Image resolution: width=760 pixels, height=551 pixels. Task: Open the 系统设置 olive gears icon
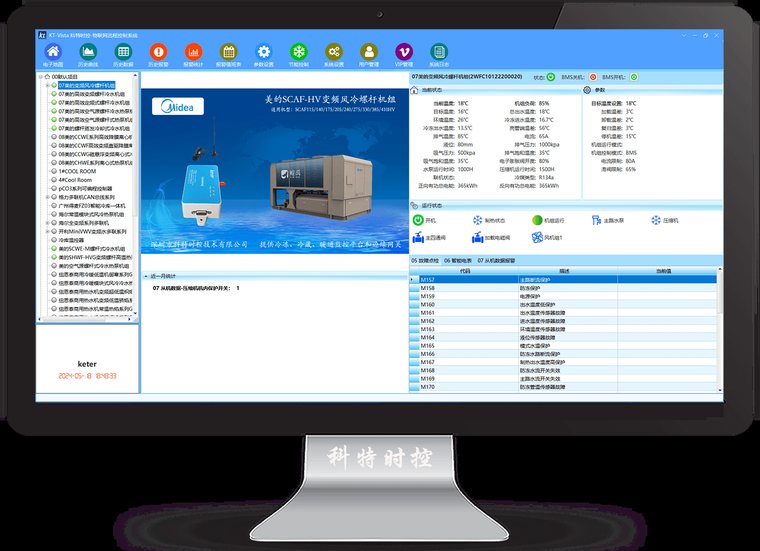pos(333,51)
